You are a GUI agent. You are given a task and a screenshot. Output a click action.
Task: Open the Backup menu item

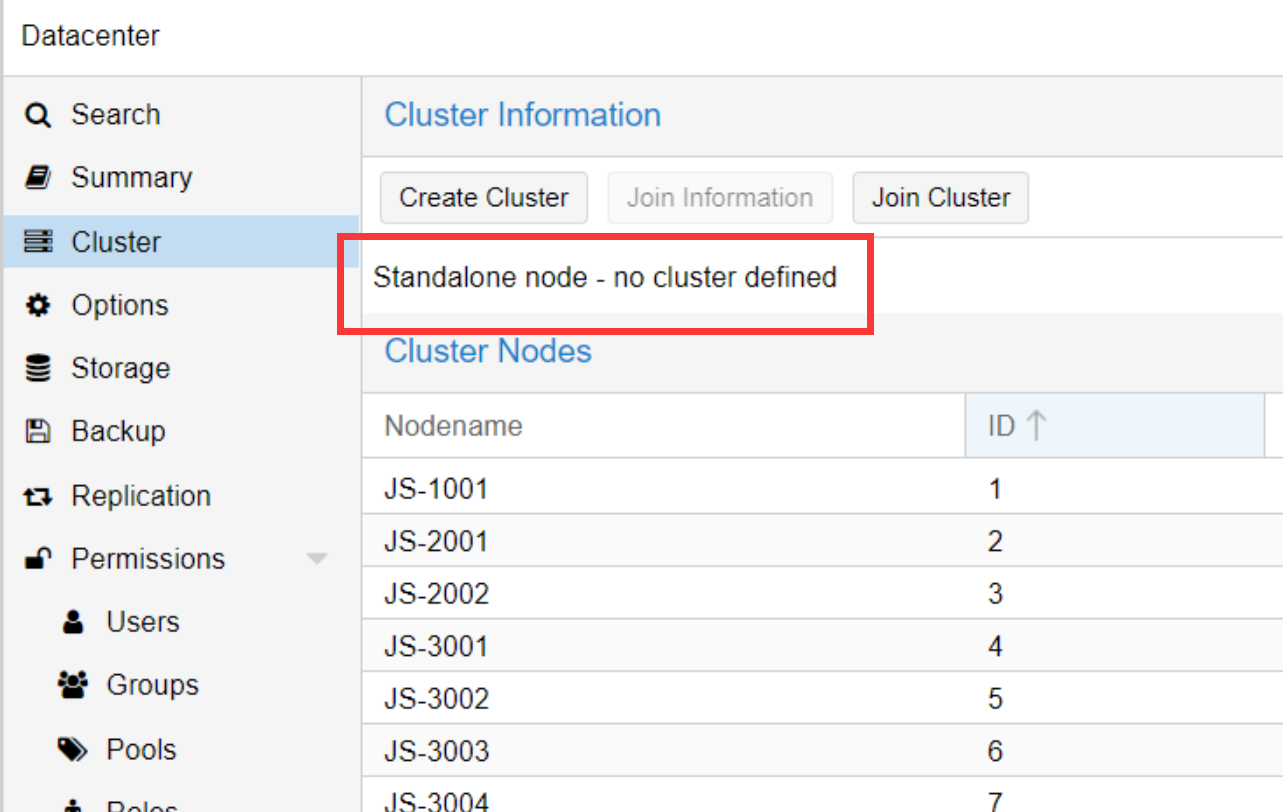tap(118, 432)
